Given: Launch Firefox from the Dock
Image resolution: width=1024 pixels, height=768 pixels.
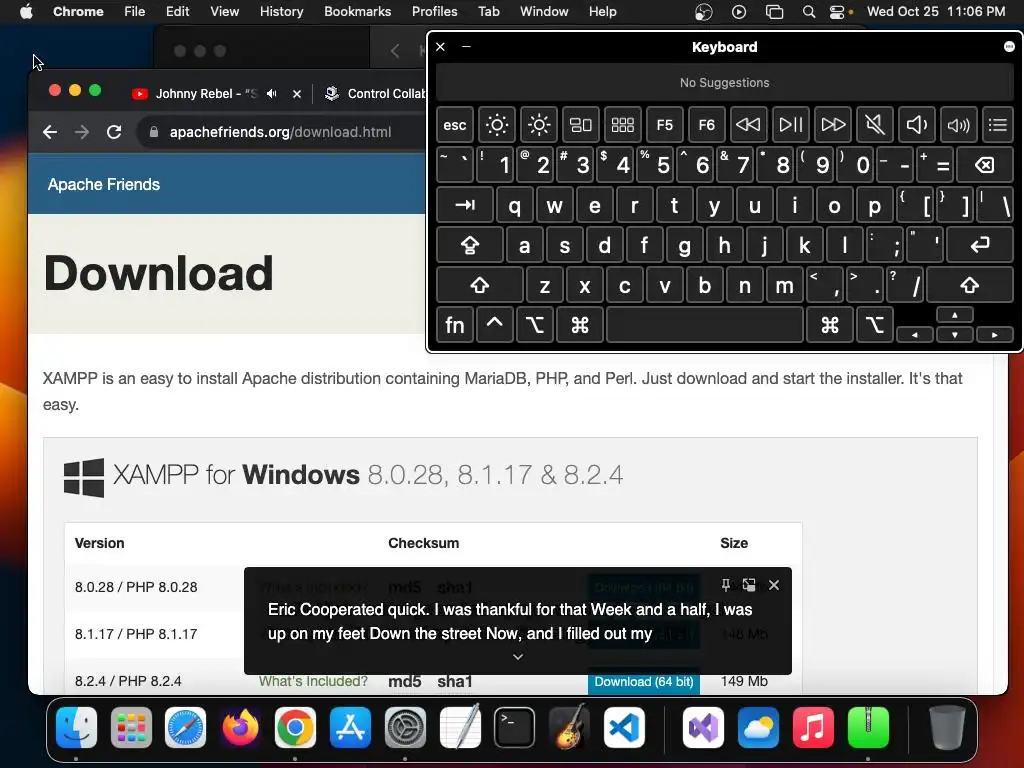Looking at the screenshot, I should [240, 727].
